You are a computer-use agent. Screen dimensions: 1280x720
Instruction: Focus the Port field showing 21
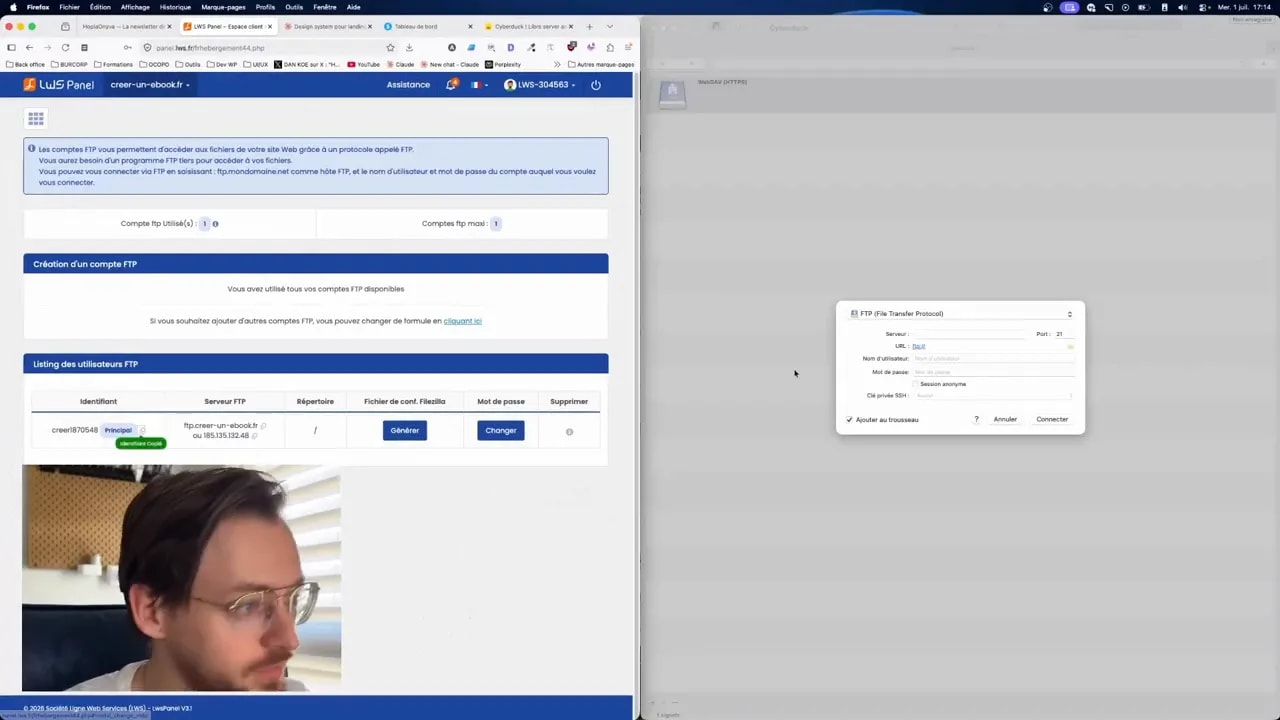click(x=1064, y=334)
